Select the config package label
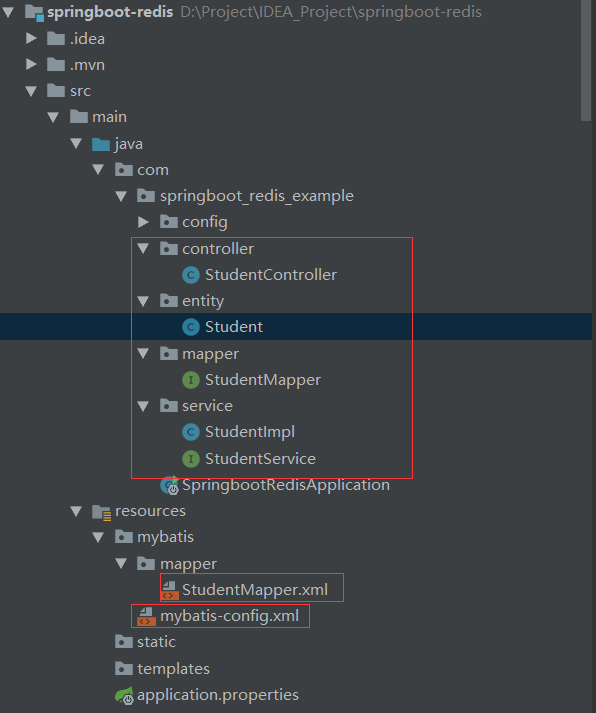This screenshot has width=596, height=713. (205, 222)
